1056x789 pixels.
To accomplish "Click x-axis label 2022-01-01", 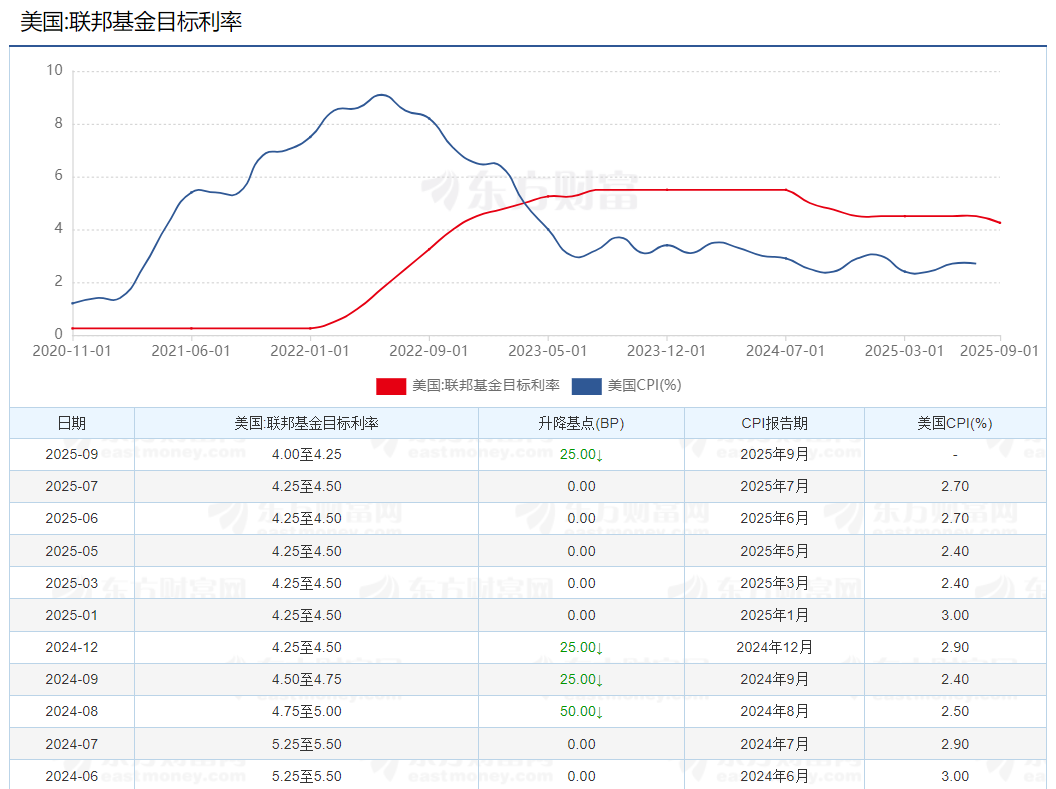I will click(310, 351).
